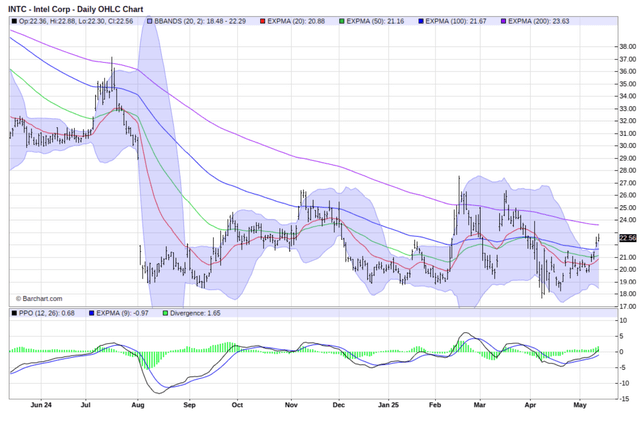Click the 38.00 price axis label
The image size is (640, 427).
tap(628, 47)
